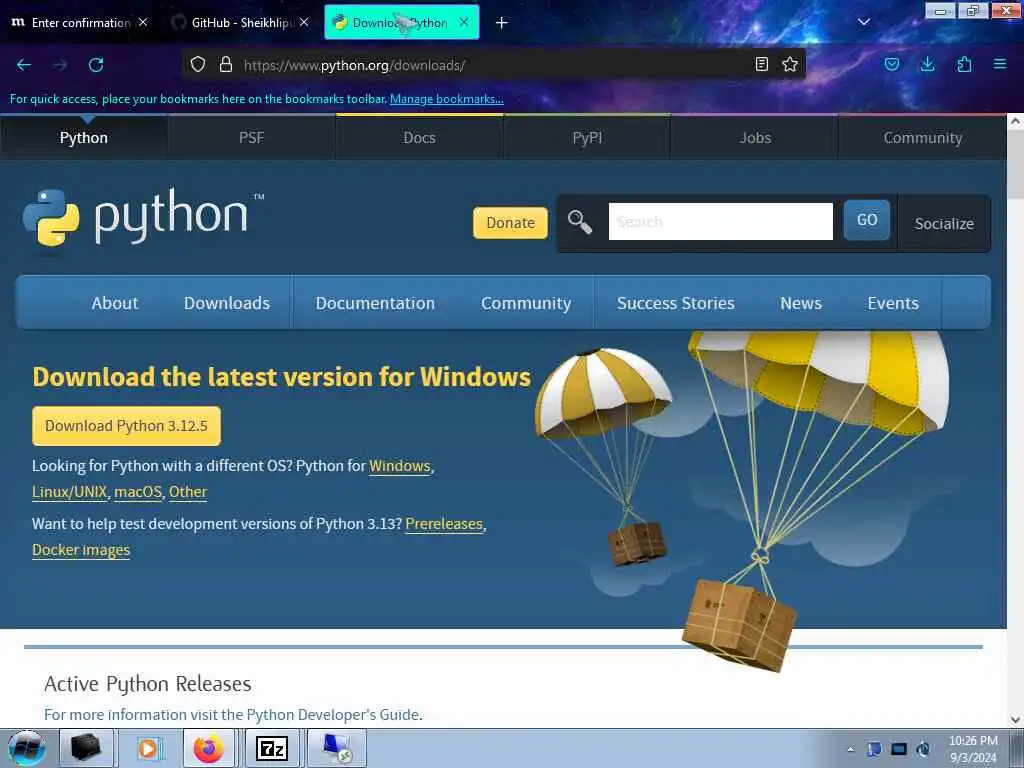Image resolution: width=1024 pixels, height=768 pixels.
Task: Focus the site Search input field
Action: (721, 221)
